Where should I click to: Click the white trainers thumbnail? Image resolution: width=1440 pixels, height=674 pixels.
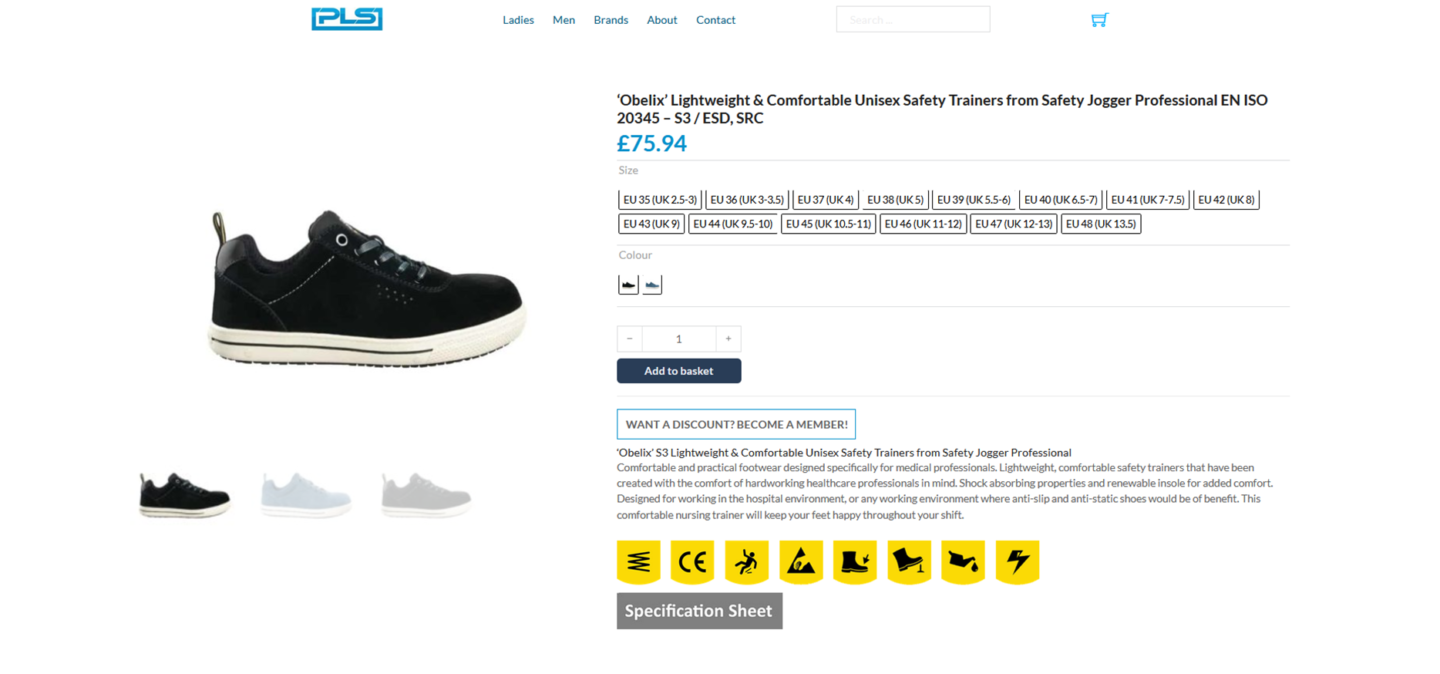tap(305, 491)
